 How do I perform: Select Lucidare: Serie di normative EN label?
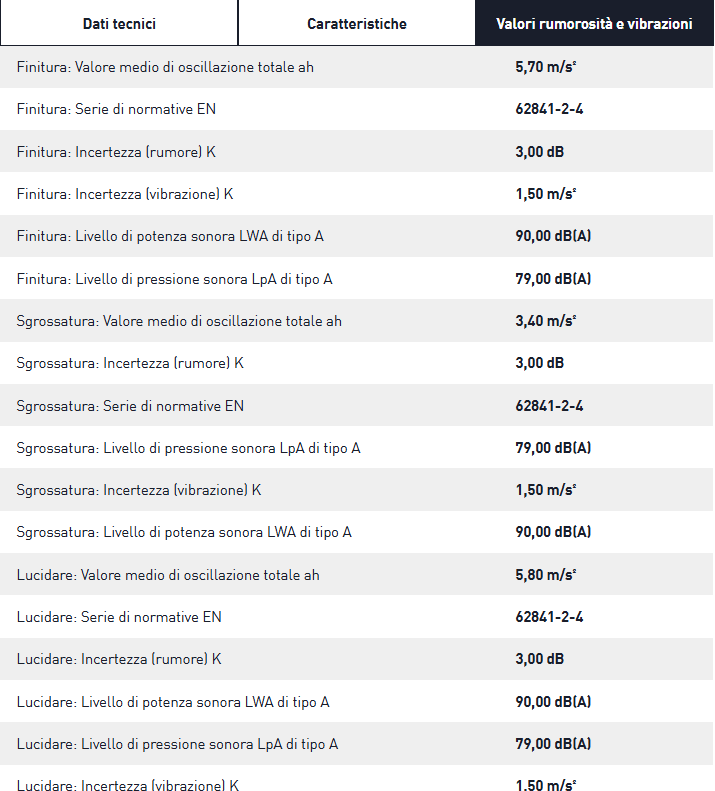point(119,617)
